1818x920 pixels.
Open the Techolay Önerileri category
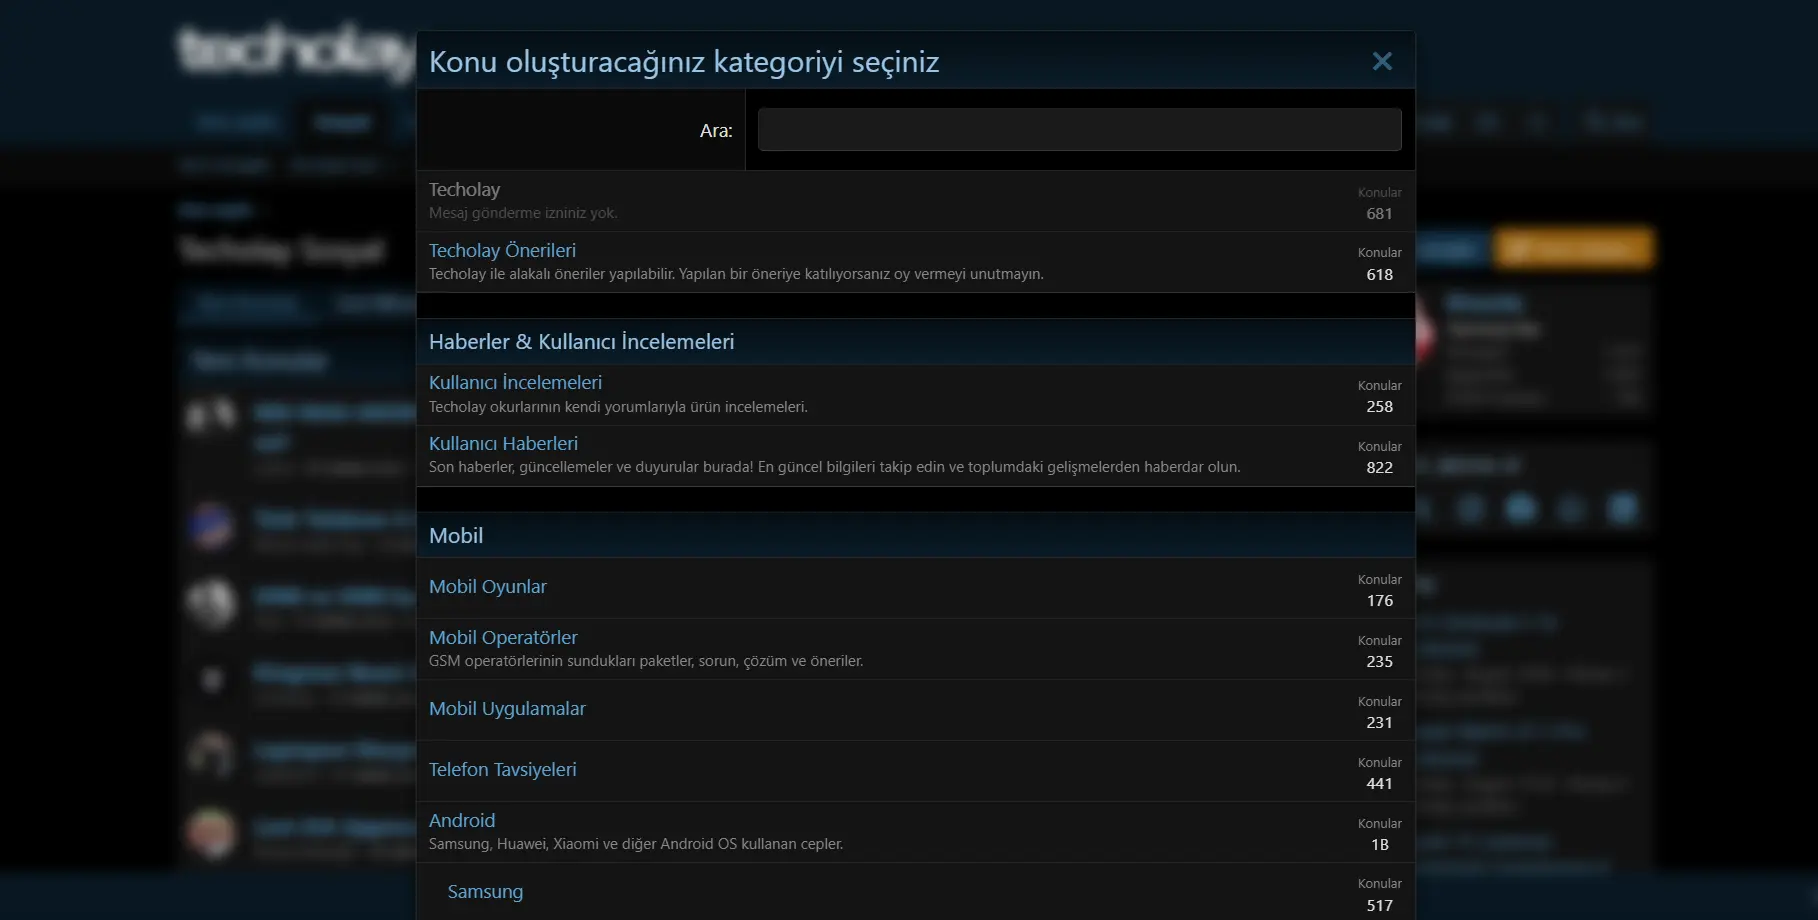point(502,251)
